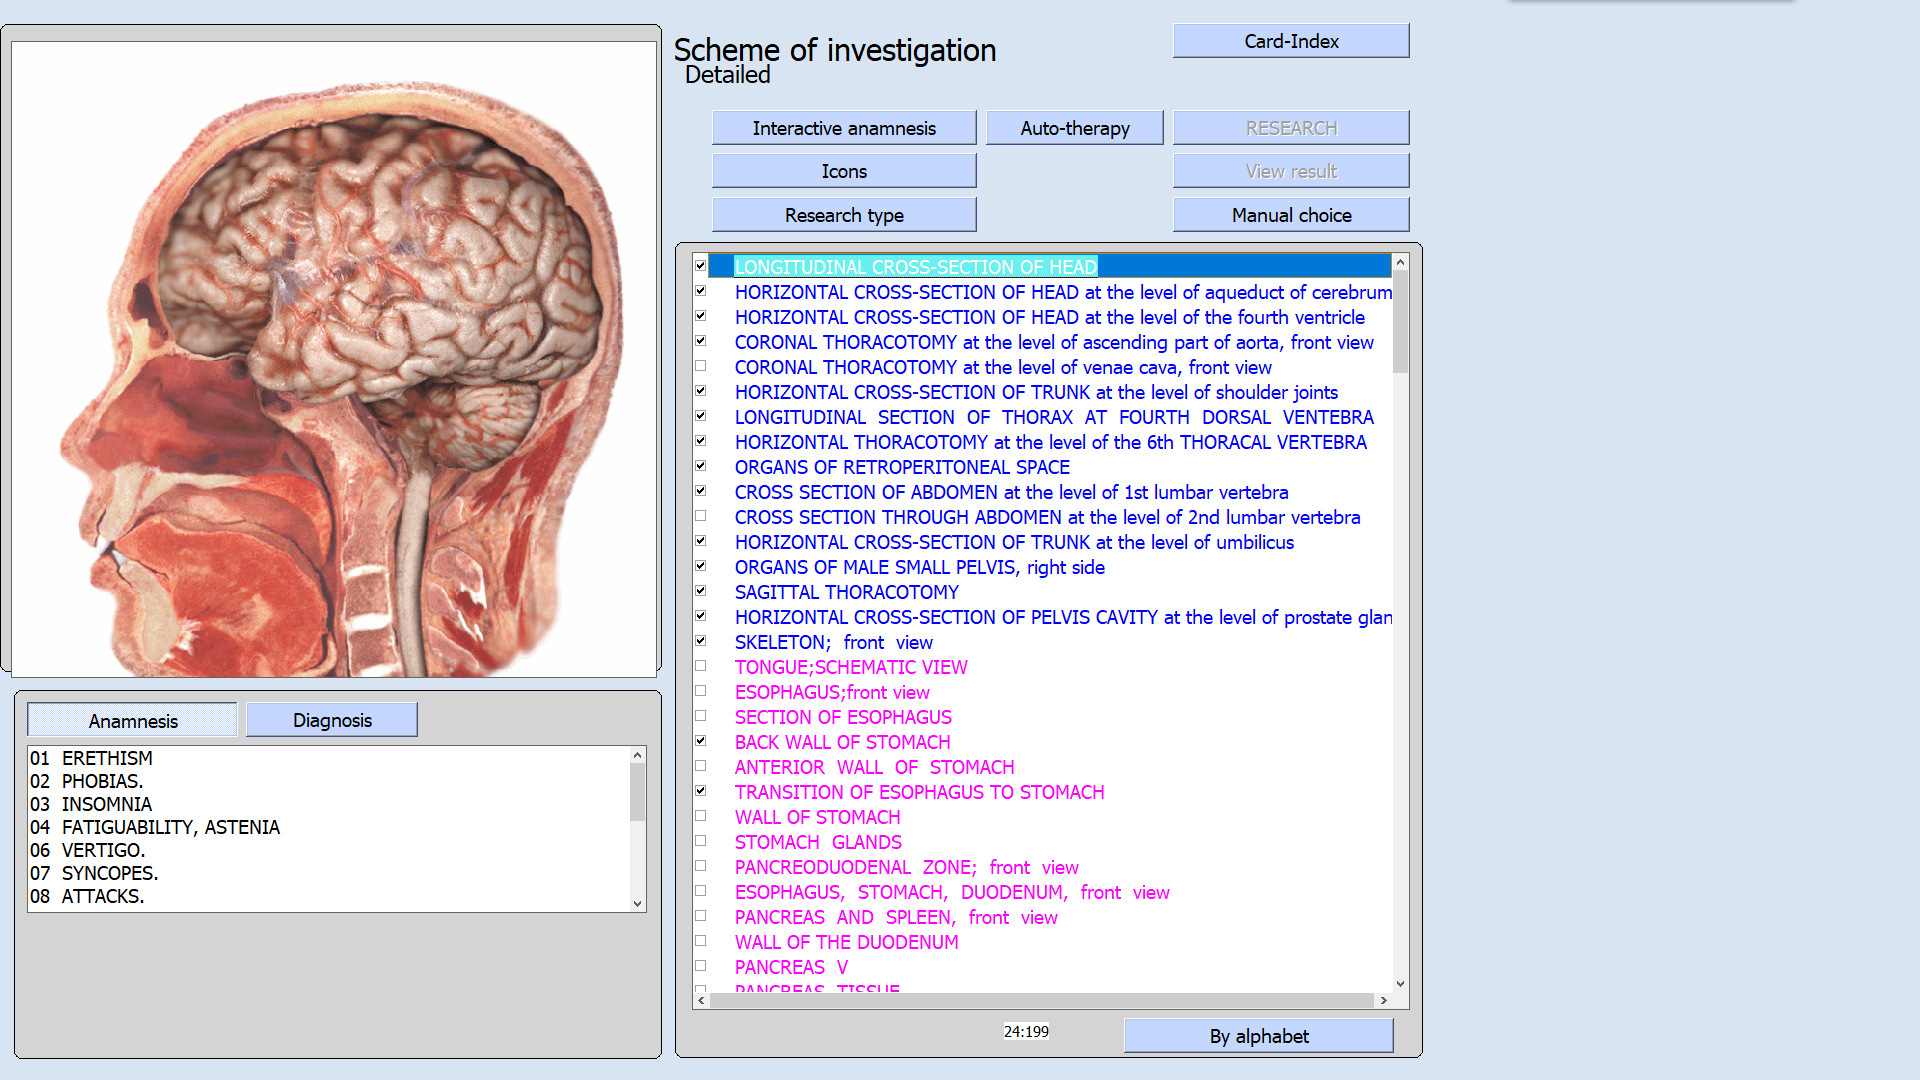1920x1080 pixels.
Task: Enable CORONAL THORACOTOMY venae cava checkbox
Action: click(701, 366)
